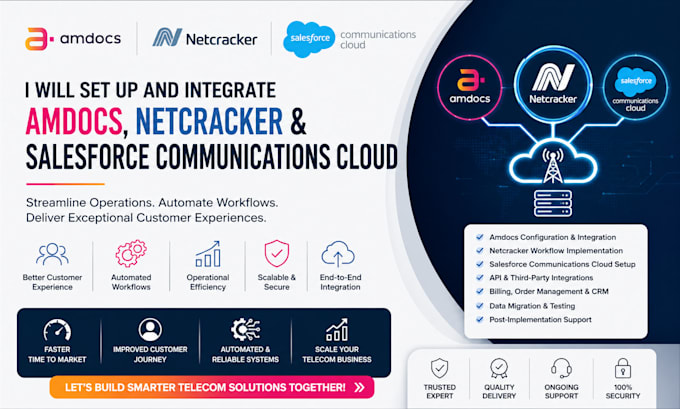Click the Salesforce cloud logo in the header
Screen dimensions: 680x409
pyautogui.click(x=309, y=39)
